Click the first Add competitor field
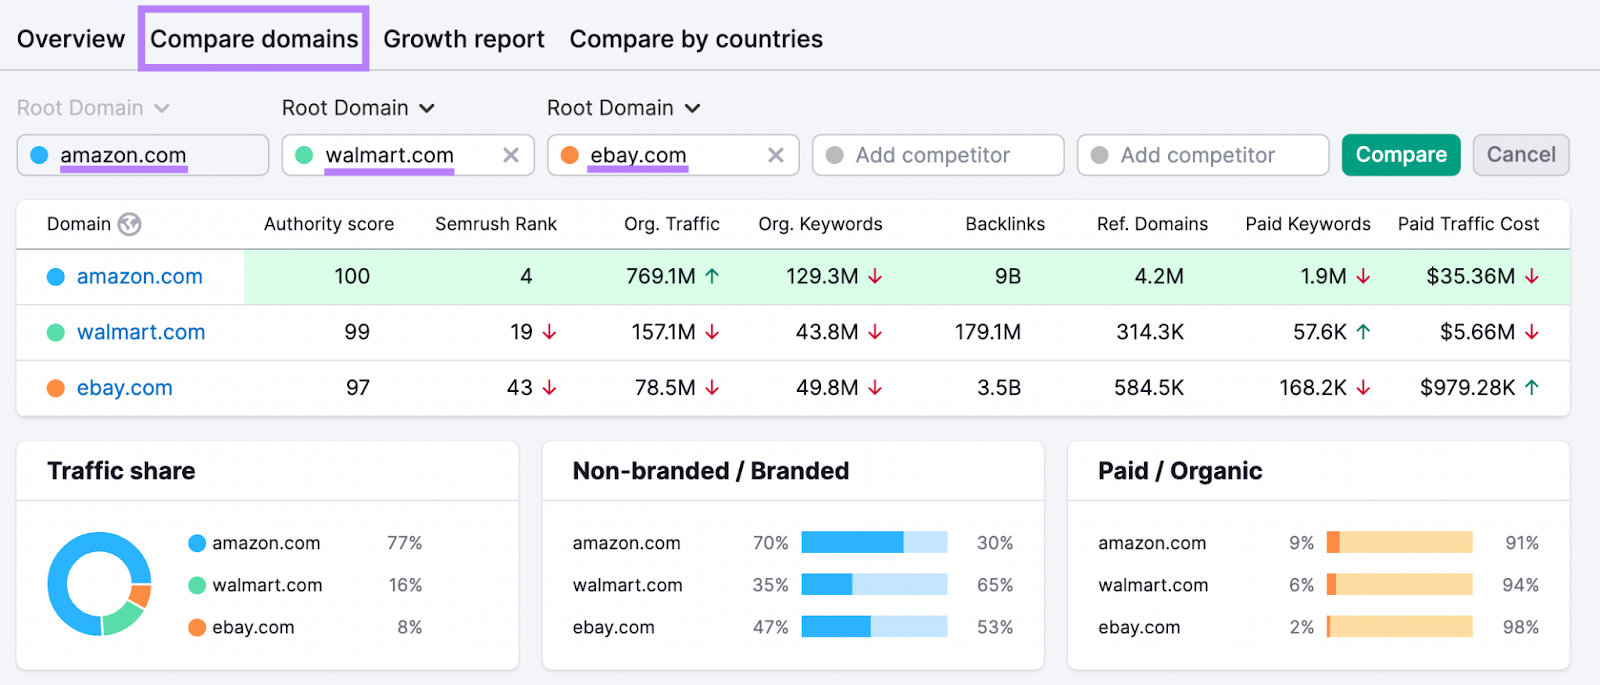 coord(938,155)
